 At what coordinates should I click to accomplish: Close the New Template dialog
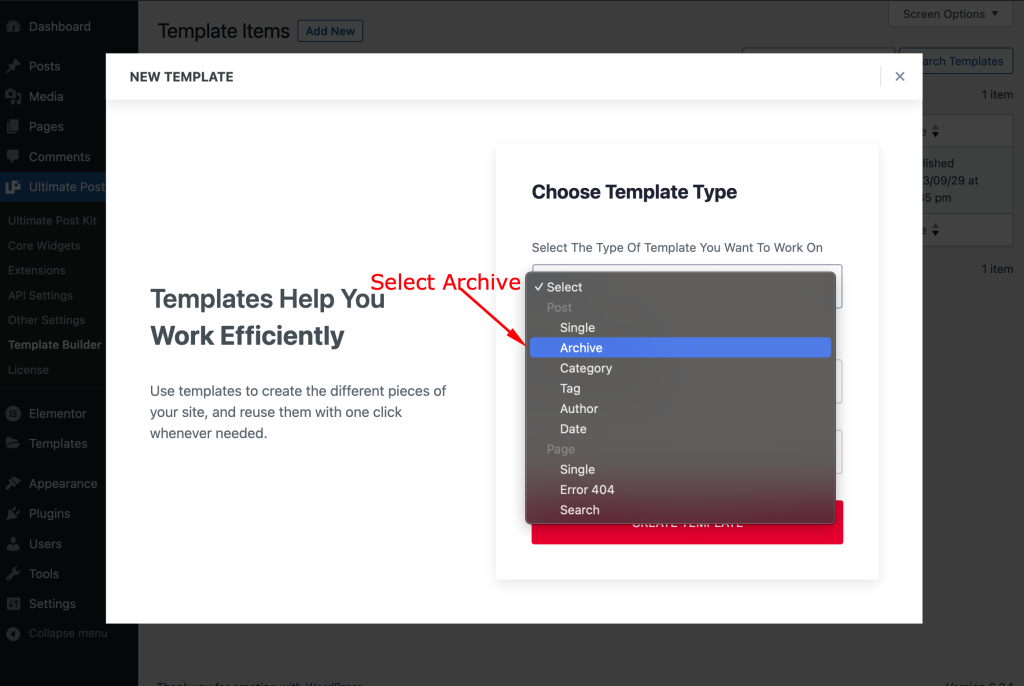(900, 76)
